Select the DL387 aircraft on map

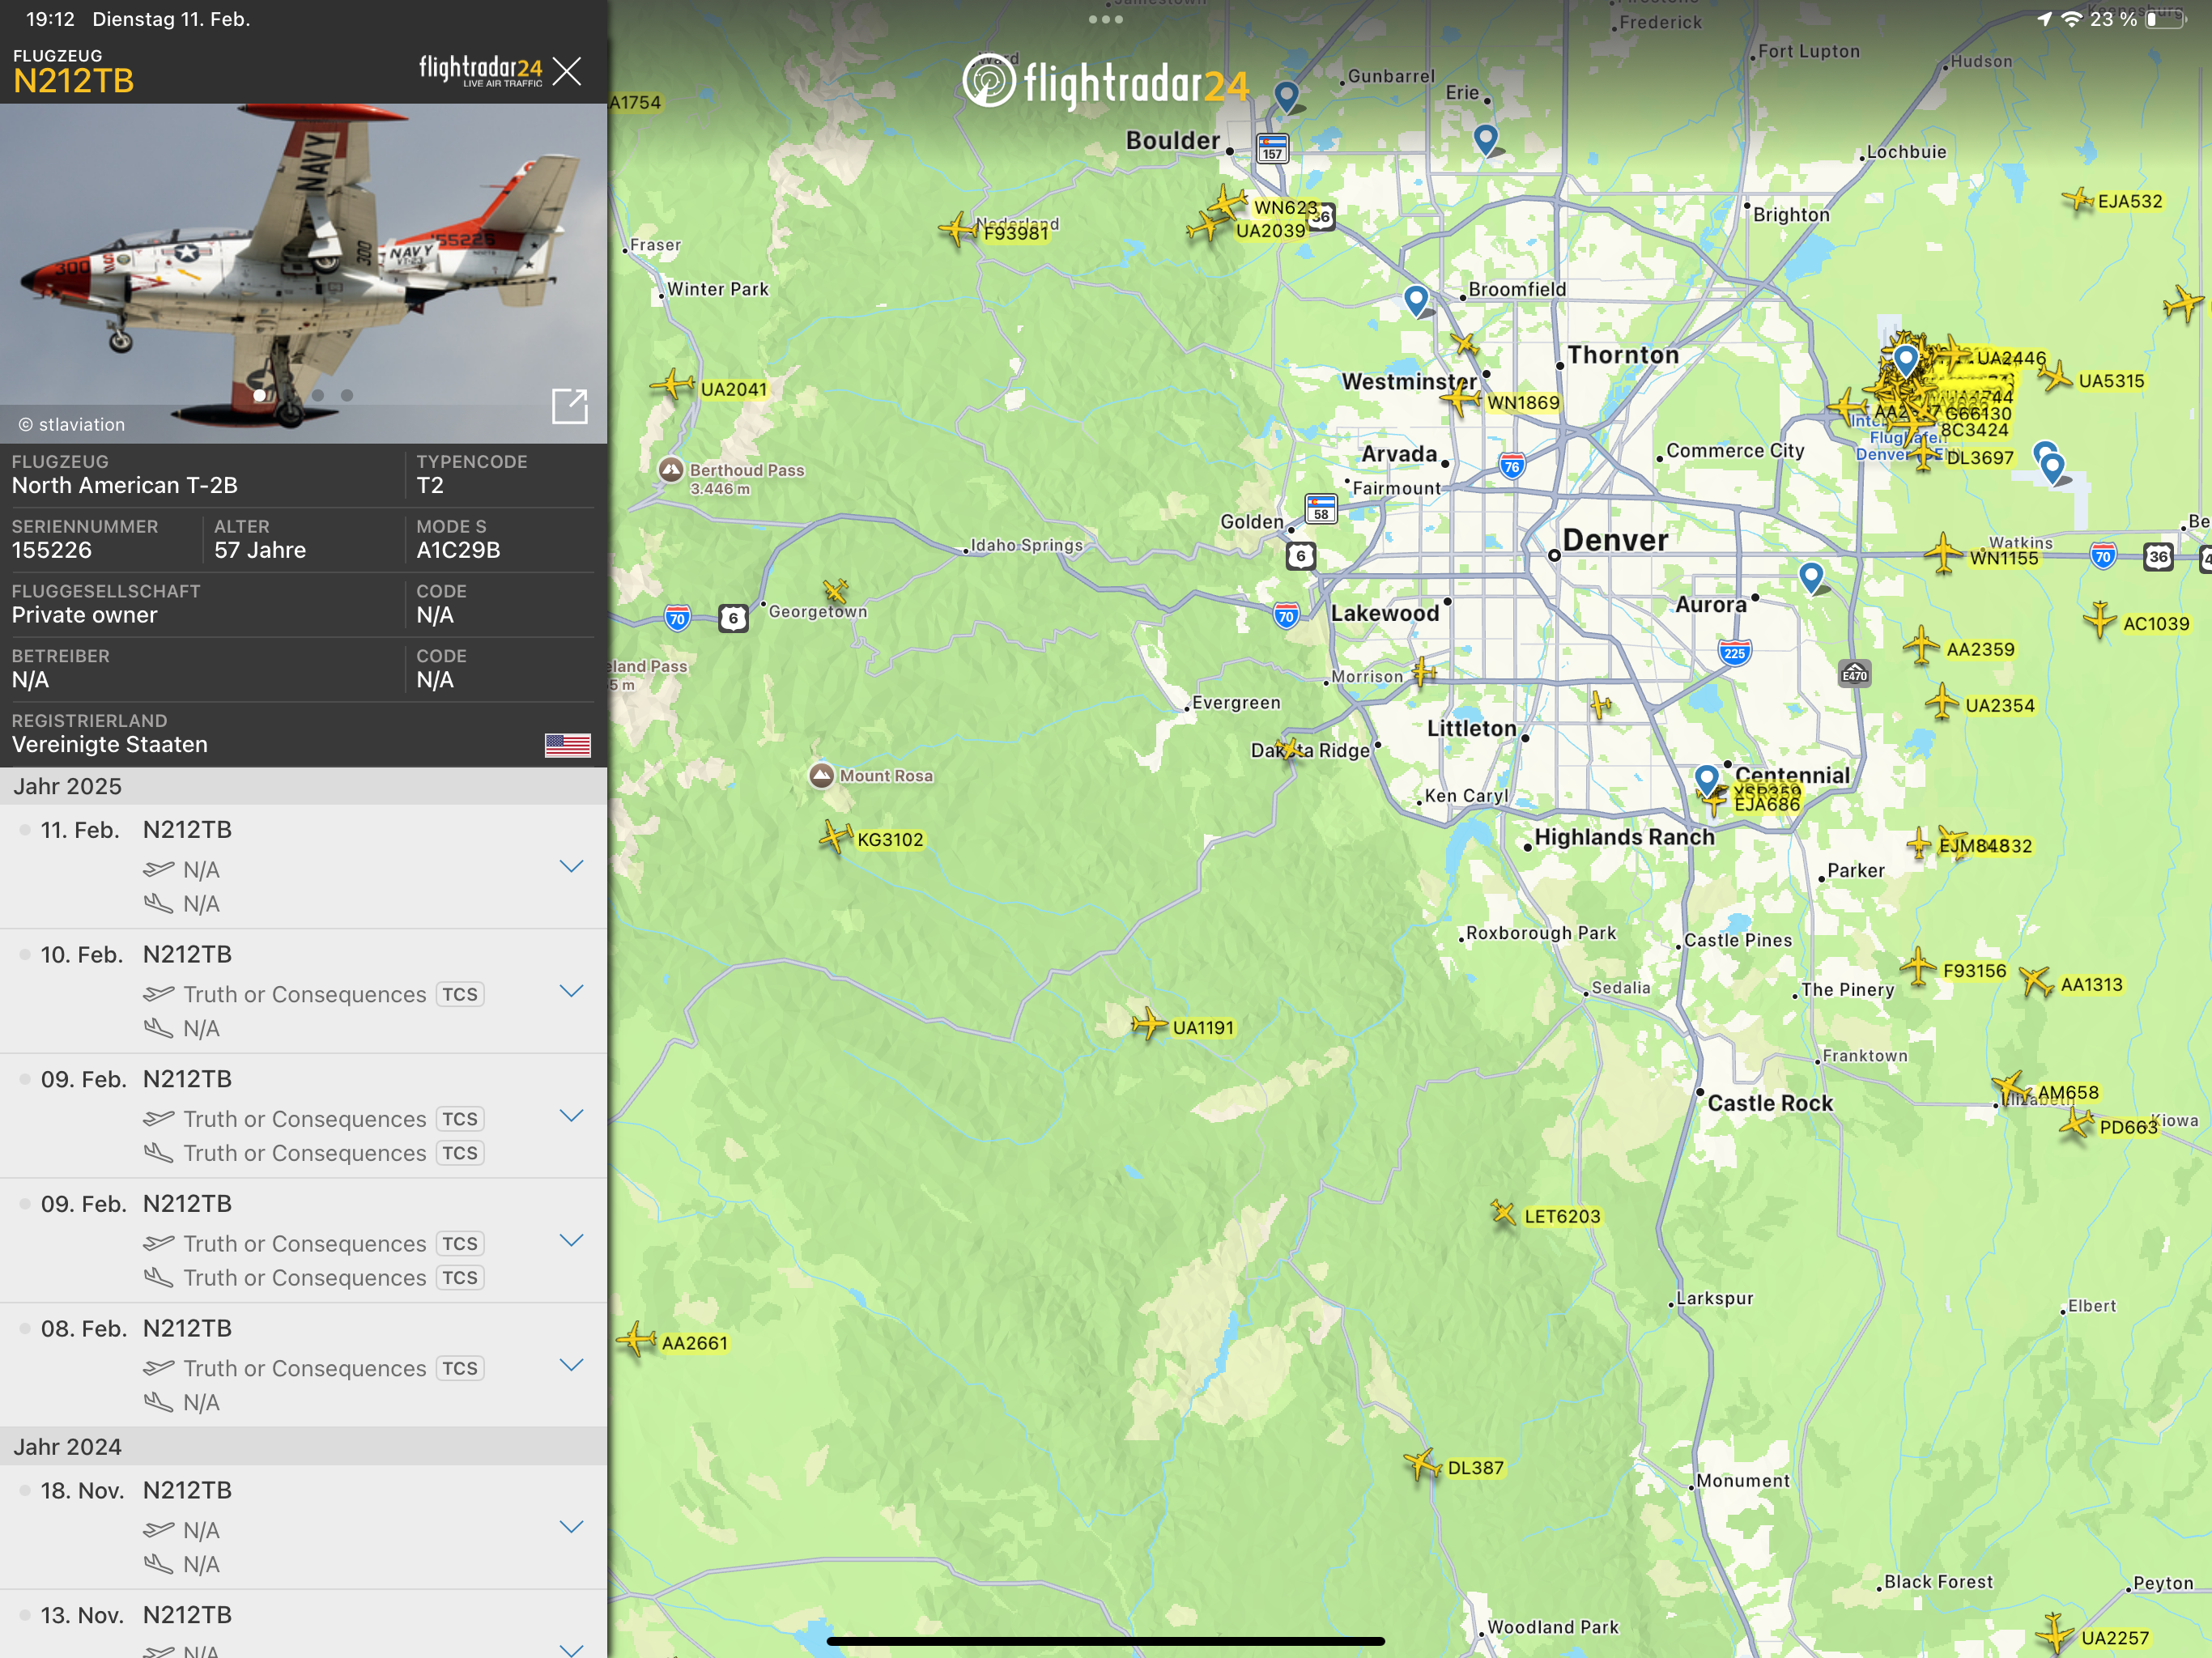tap(1422, 1465)
